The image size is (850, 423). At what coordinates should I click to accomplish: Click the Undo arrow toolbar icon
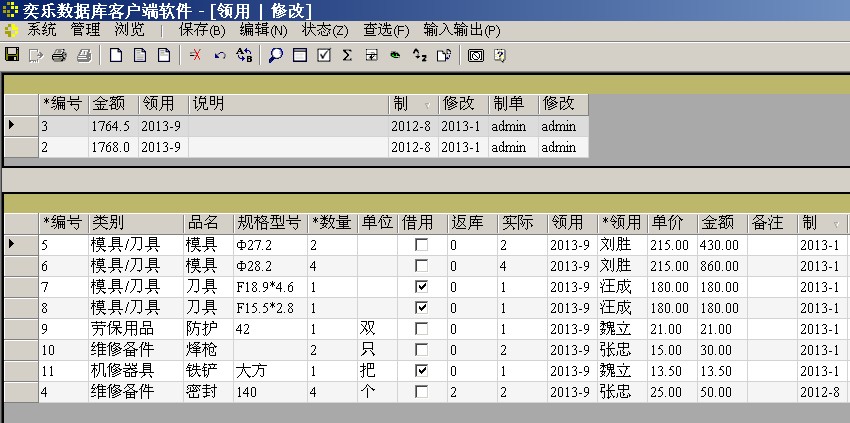click(219, 55)
